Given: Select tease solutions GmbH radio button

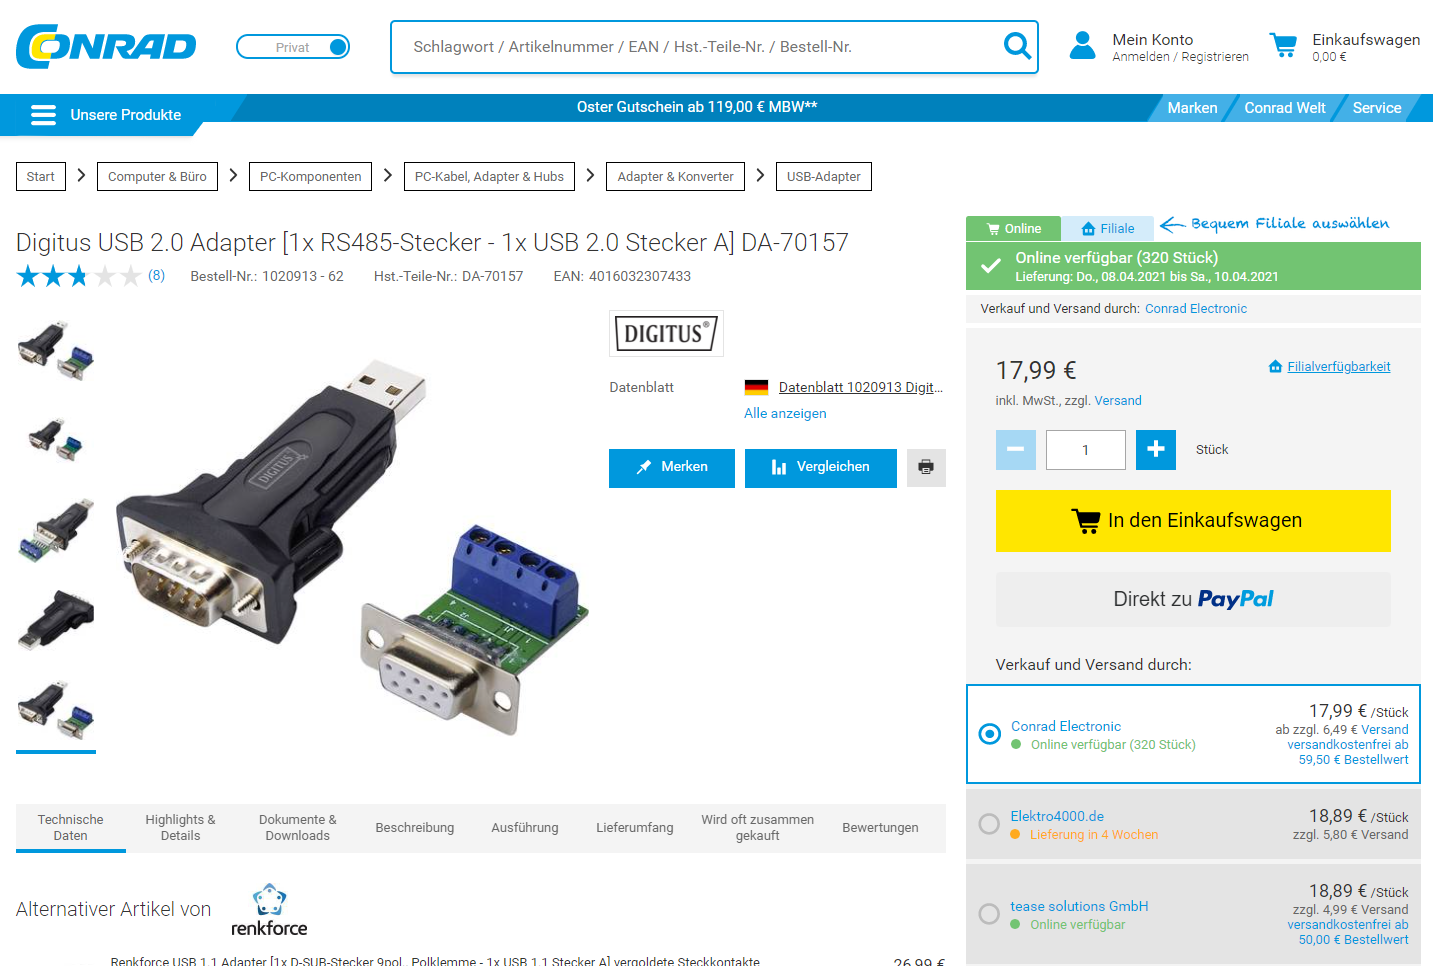Looking at the screenshot, I should [989, 914].
